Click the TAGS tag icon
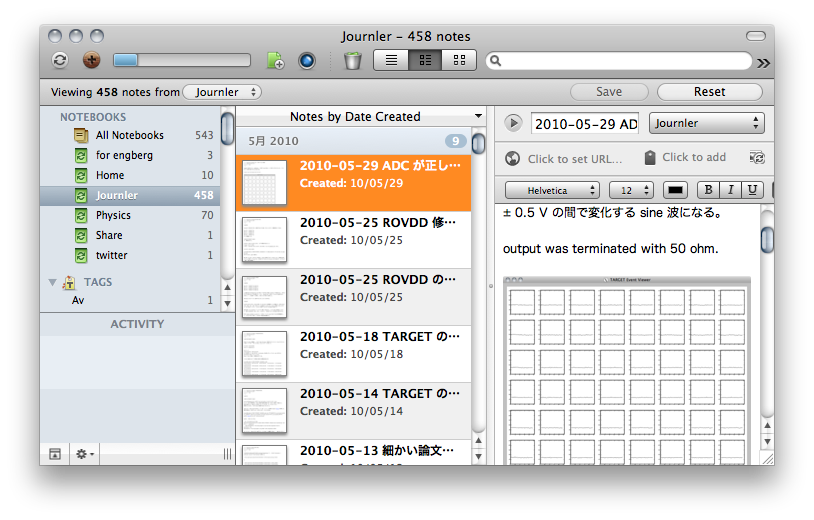Image resolution: width=814 pixels, height=520 pixels. click(x=69, y=282)
